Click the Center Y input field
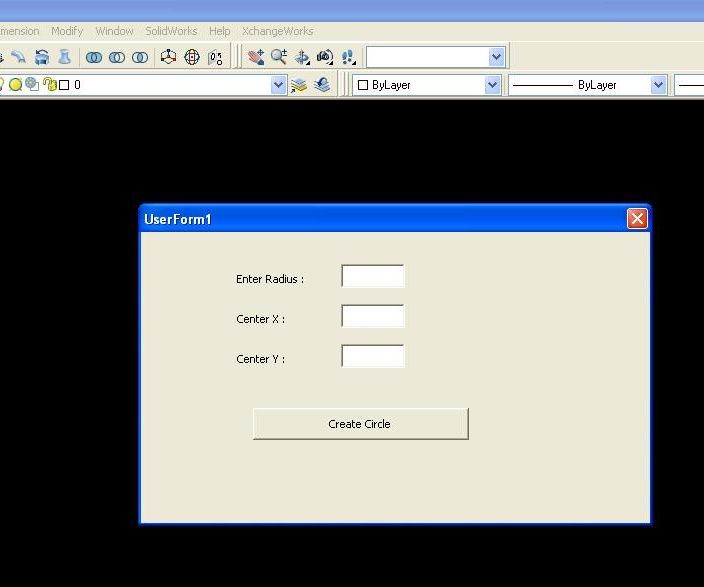This screenshot has width=704, height=587. point(373,356)
